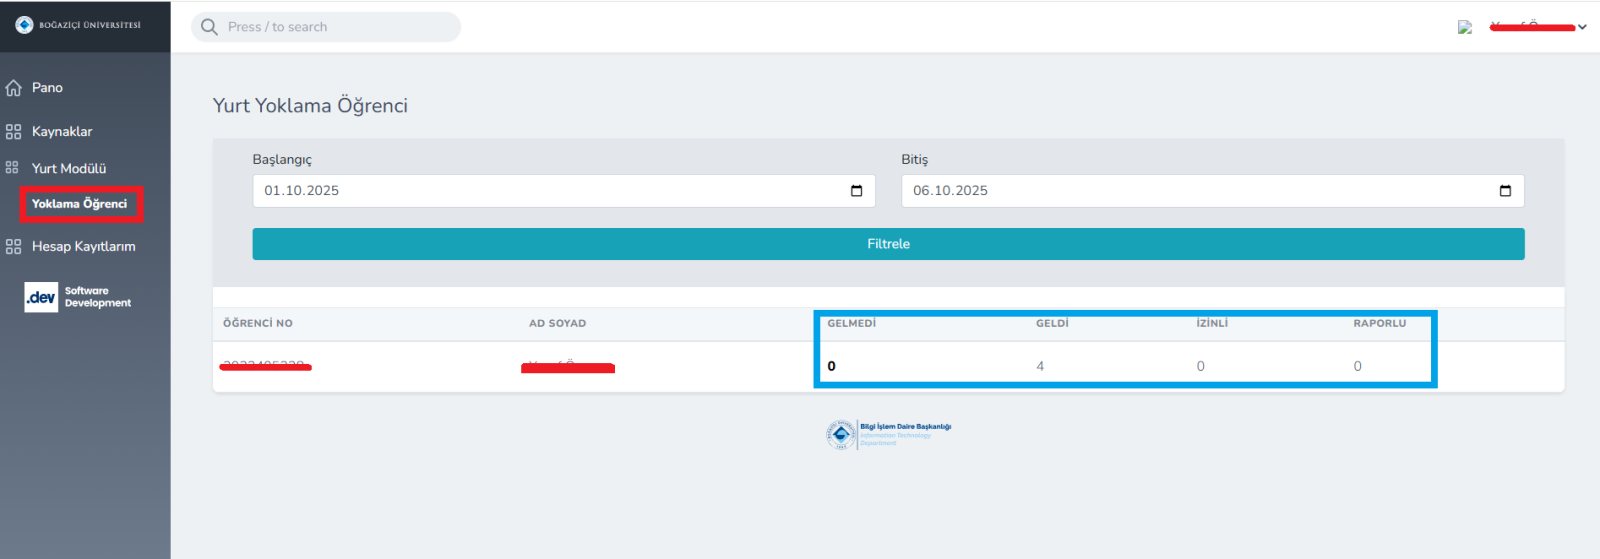Click the user profile avatar image
The image size is (1600, 559).
click(x=1465, y=28)
